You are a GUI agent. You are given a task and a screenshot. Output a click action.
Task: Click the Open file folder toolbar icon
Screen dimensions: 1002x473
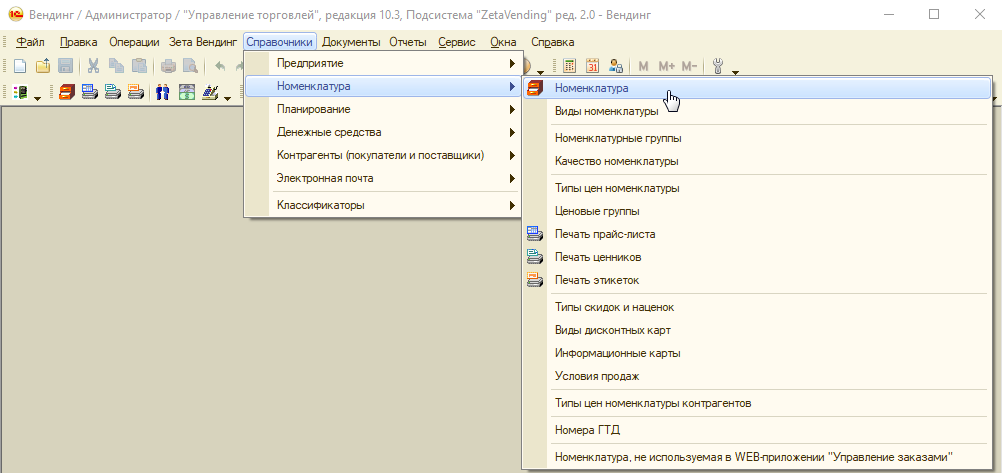tap(43, 66)
